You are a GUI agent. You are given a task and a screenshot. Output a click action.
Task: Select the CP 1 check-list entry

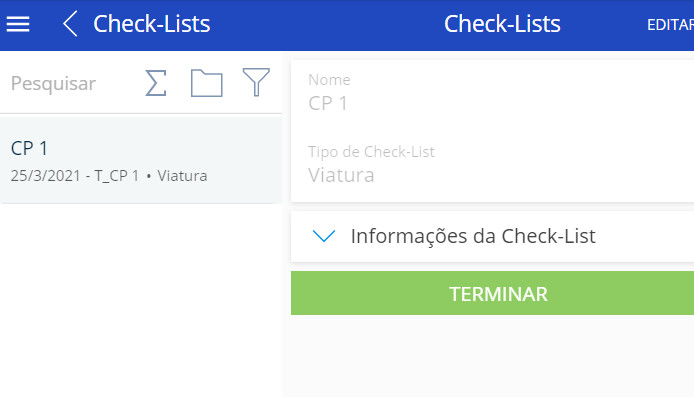coord(141,160)
